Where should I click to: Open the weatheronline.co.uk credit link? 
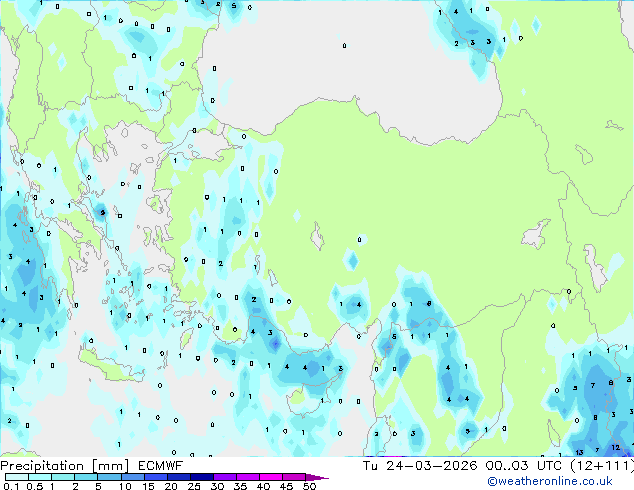coord(550,481)
